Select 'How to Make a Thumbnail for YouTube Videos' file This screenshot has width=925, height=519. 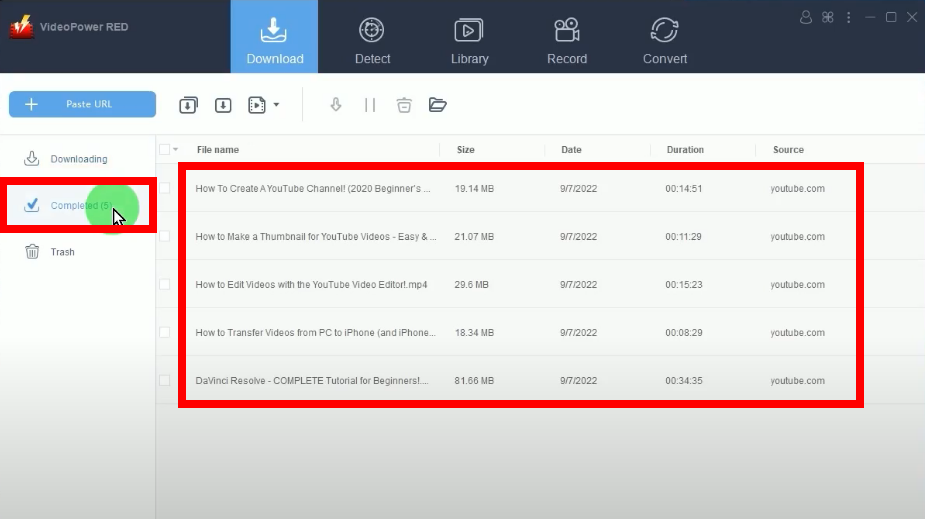tap(316, 236)
